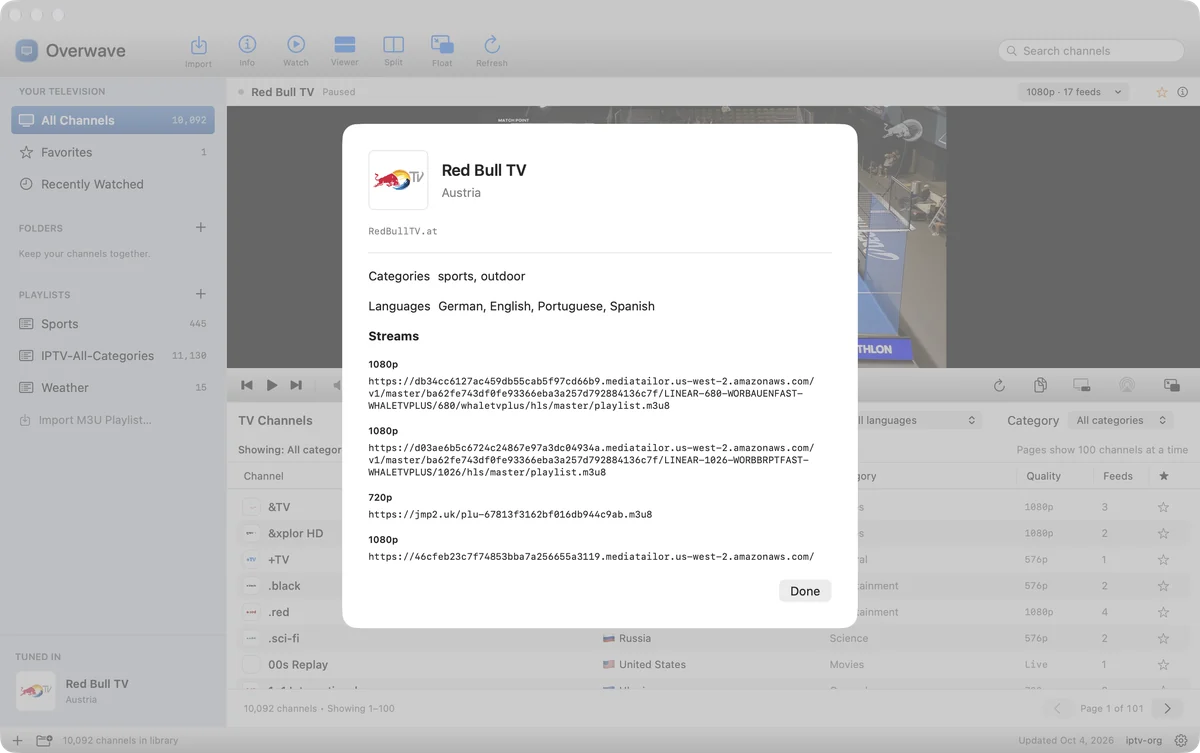1200x753 pixels.
Task: Skip to next channel in player controls
Action: (296, 385)
